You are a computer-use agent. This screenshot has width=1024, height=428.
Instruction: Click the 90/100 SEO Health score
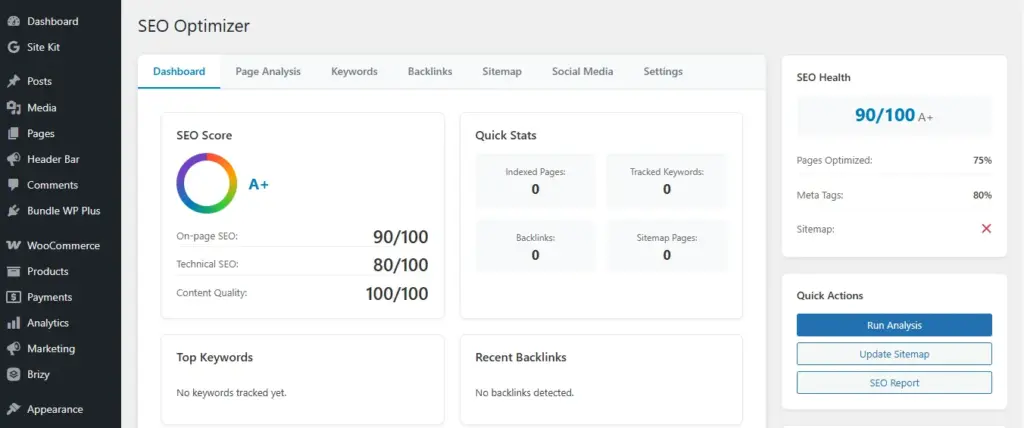[885, 116]
